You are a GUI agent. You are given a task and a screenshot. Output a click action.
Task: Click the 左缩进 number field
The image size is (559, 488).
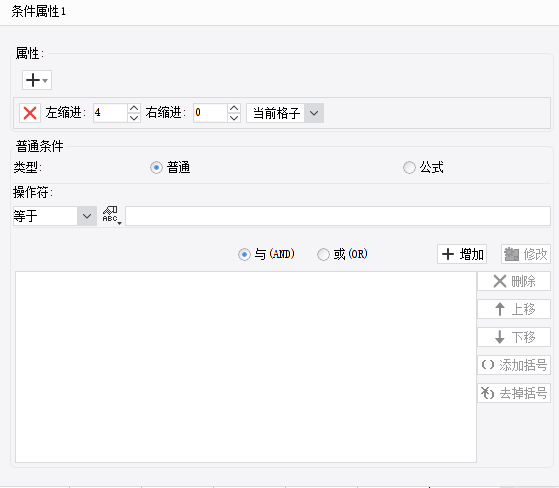110,113
